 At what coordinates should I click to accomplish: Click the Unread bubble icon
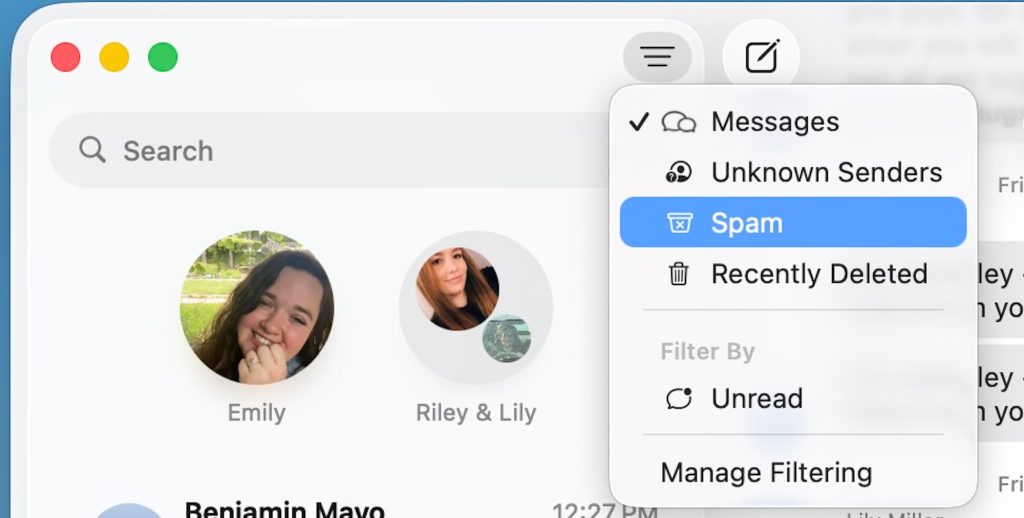coord(679,398)
